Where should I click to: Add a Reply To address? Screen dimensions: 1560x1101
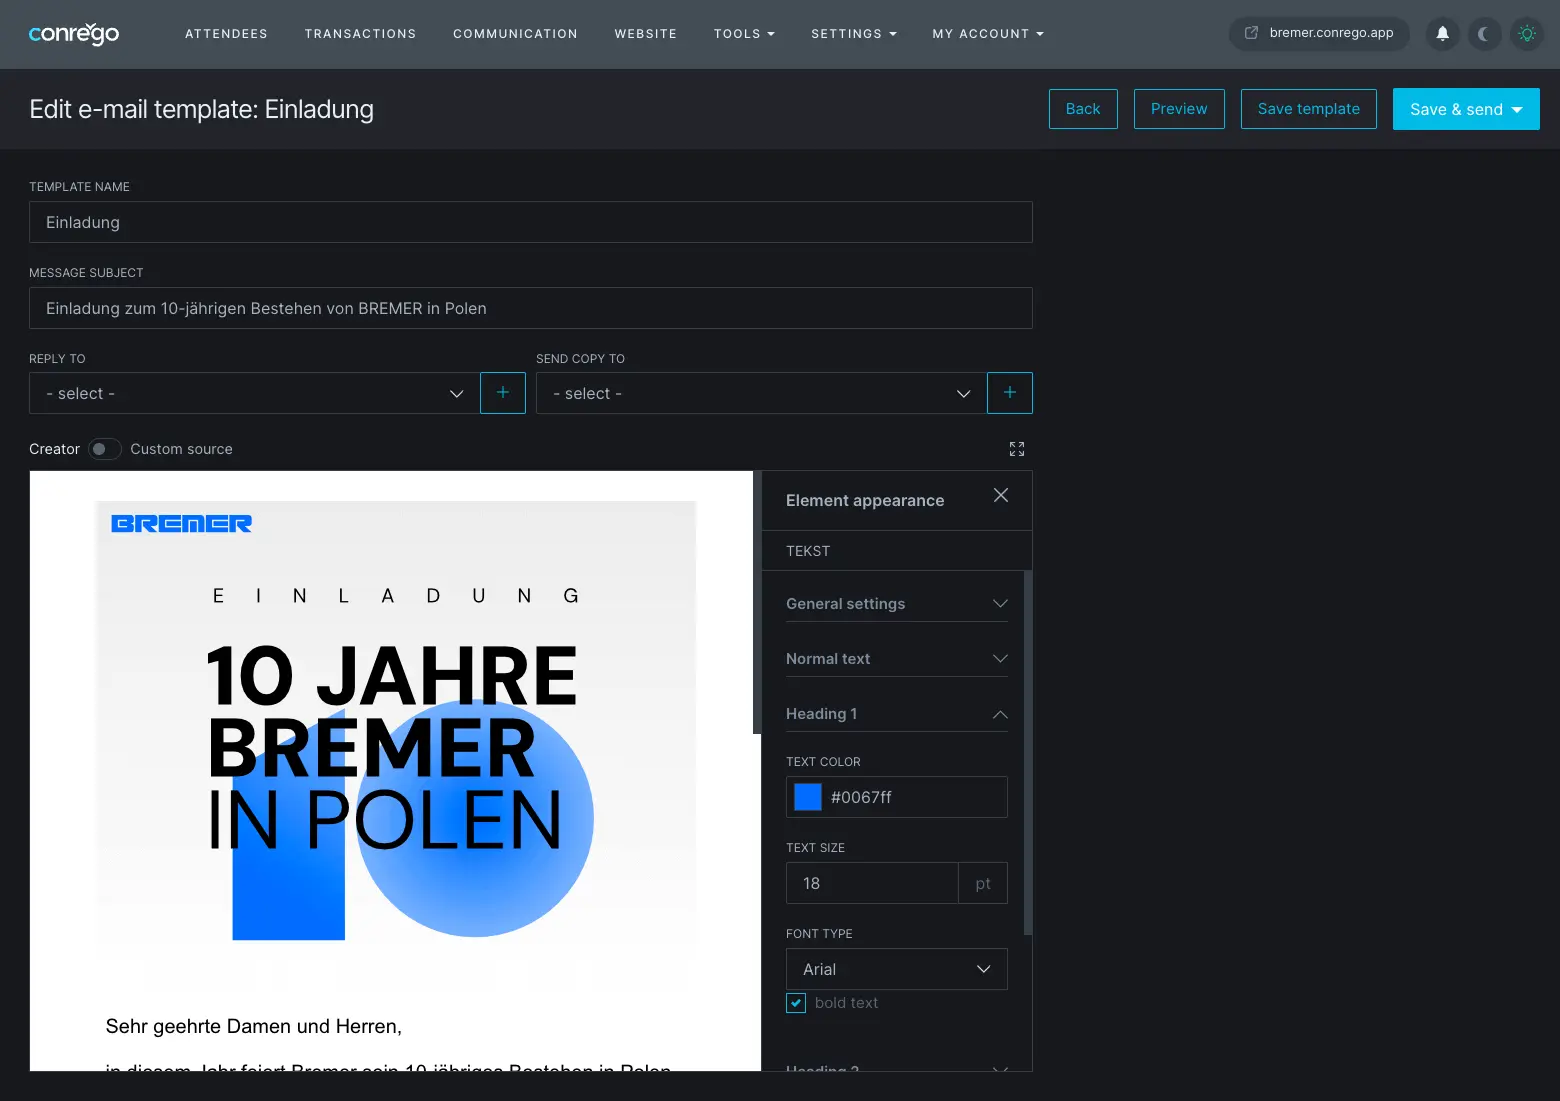coord(503,393)
